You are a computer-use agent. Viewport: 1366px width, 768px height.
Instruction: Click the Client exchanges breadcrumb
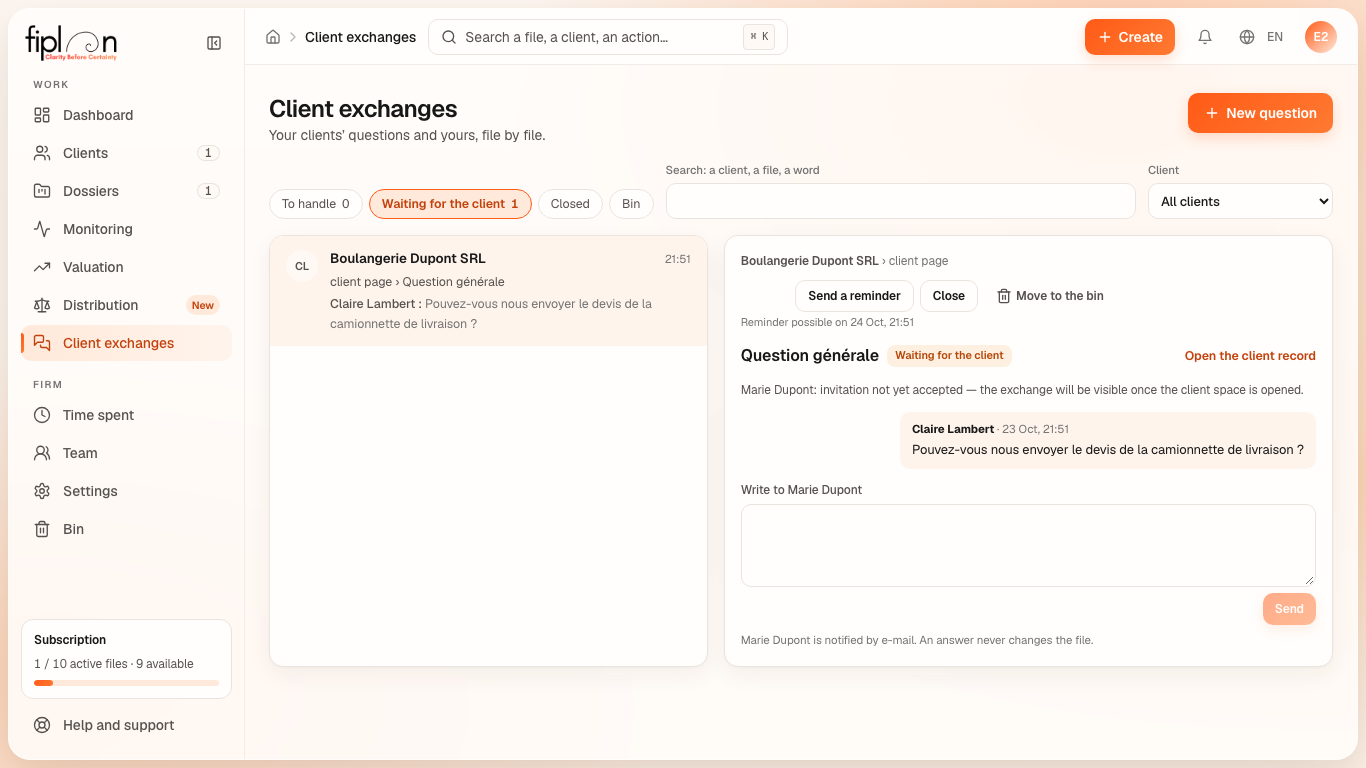pos(360,37)
